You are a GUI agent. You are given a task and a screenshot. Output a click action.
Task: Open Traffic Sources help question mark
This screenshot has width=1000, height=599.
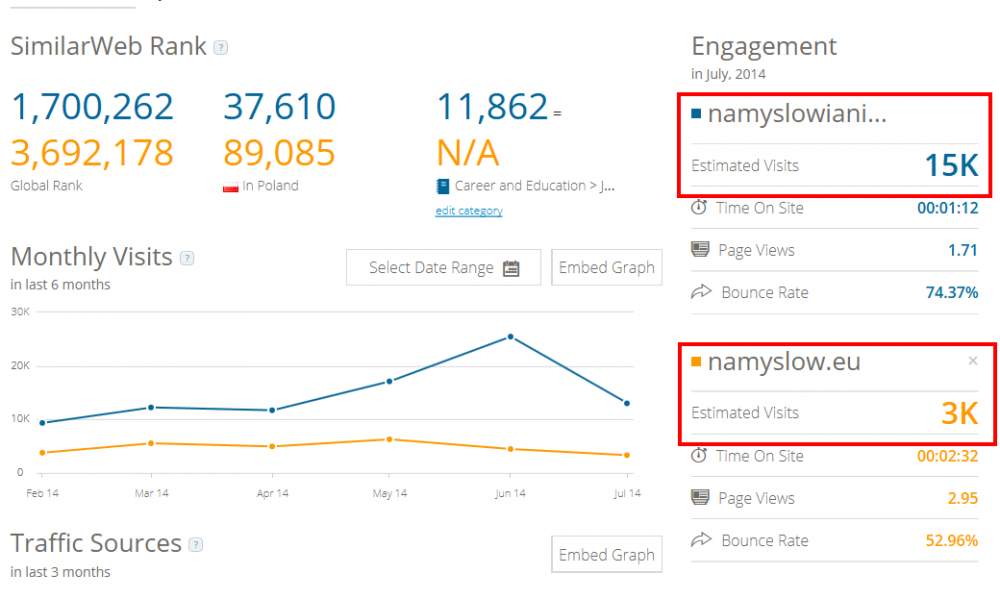196,545
